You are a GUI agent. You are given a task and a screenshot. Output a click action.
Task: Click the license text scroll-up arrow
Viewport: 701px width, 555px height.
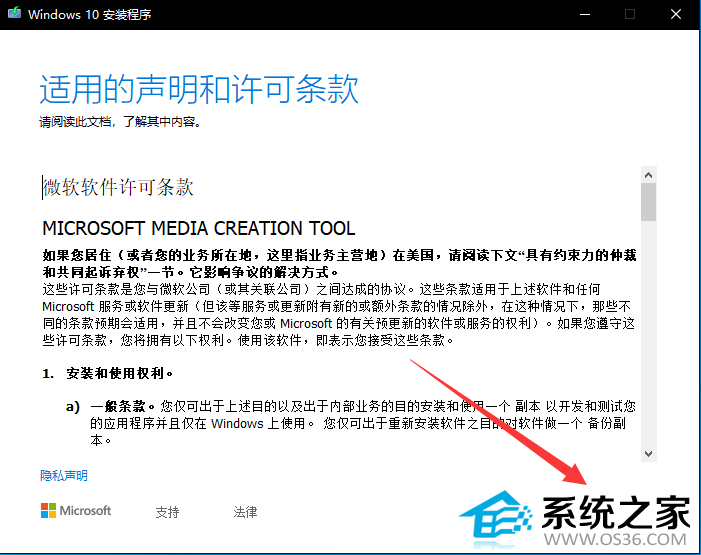[648, 175]
